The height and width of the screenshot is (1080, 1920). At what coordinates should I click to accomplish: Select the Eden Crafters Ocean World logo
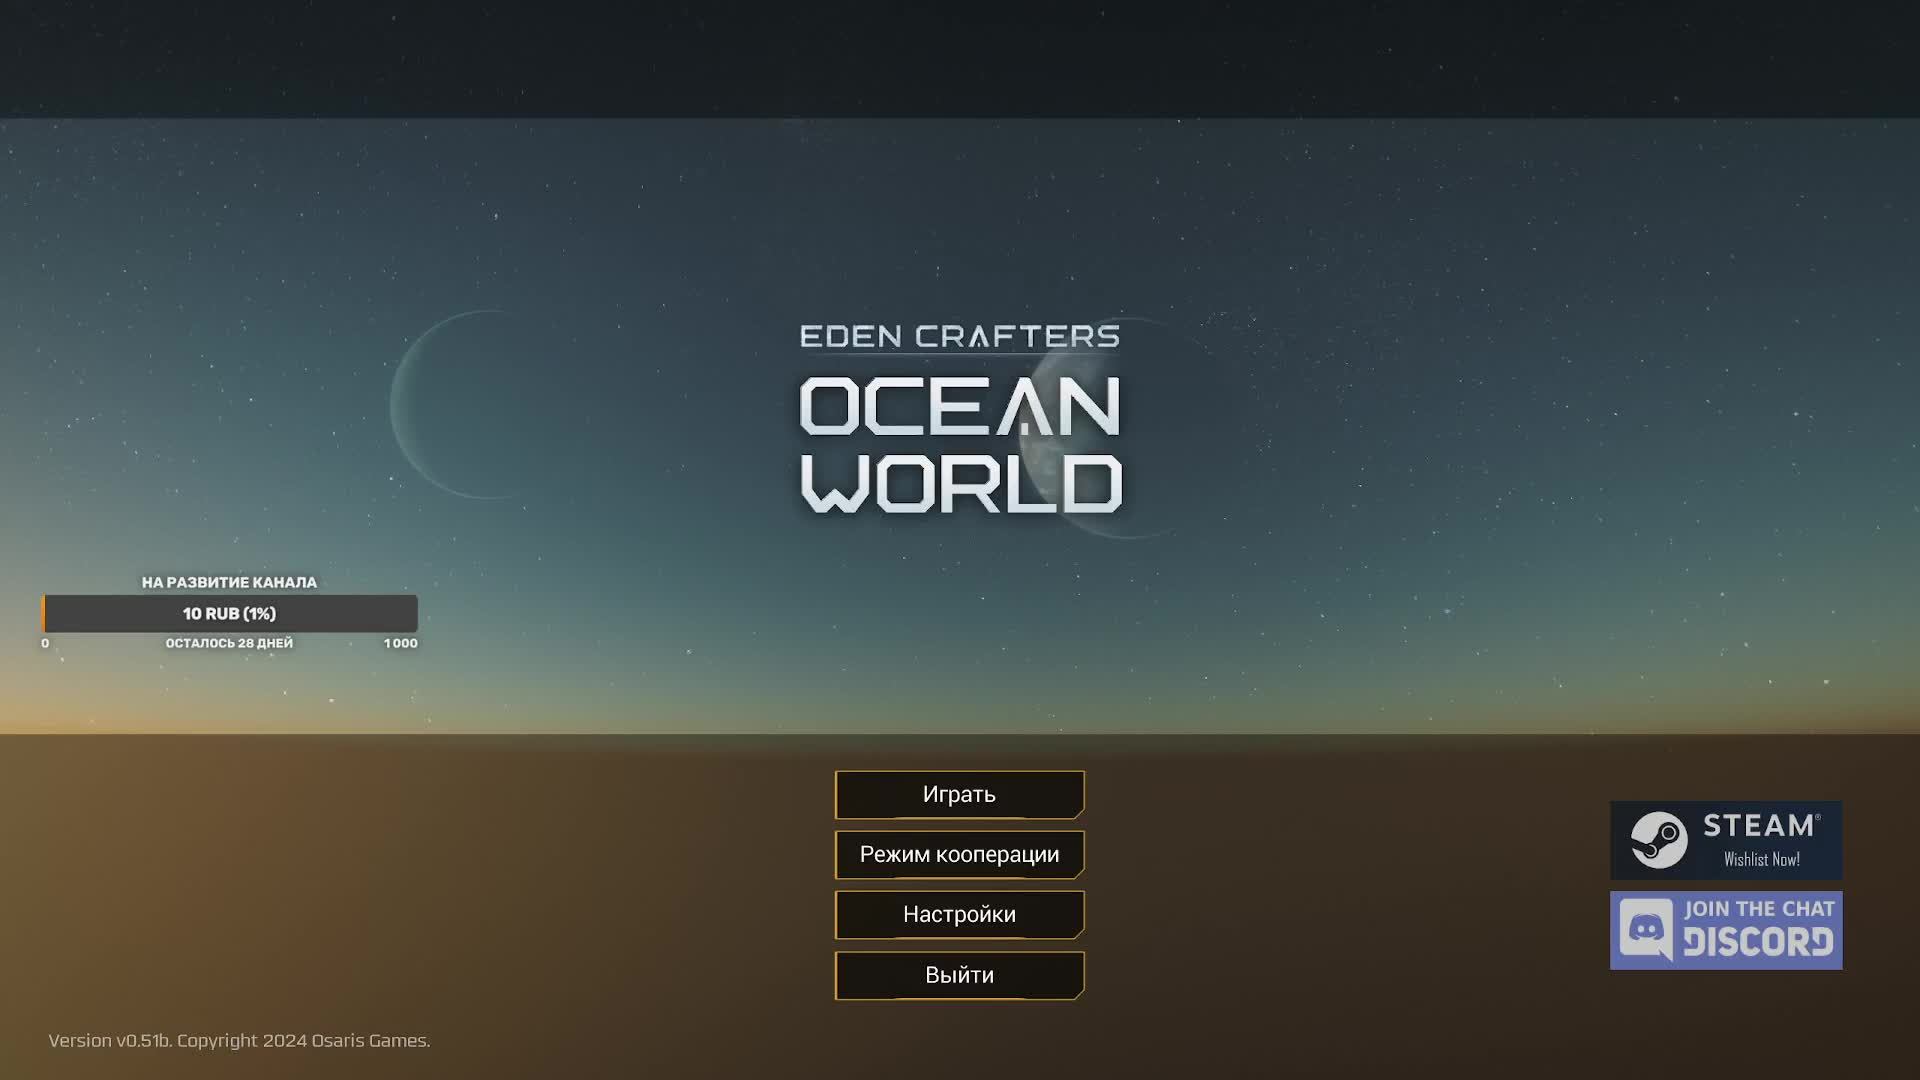[x=958, y=420]
